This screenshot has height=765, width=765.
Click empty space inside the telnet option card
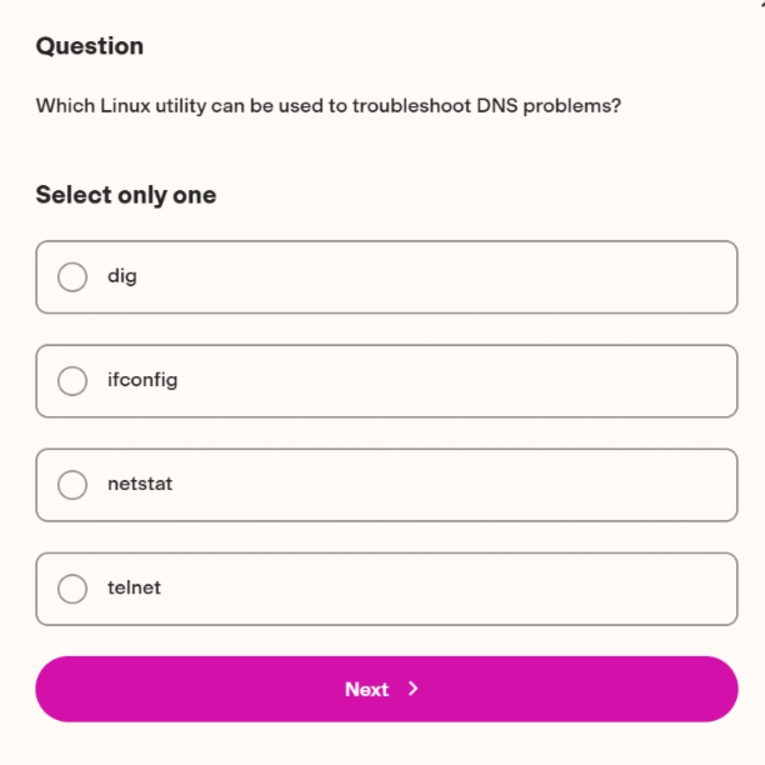tap(439, 589)
